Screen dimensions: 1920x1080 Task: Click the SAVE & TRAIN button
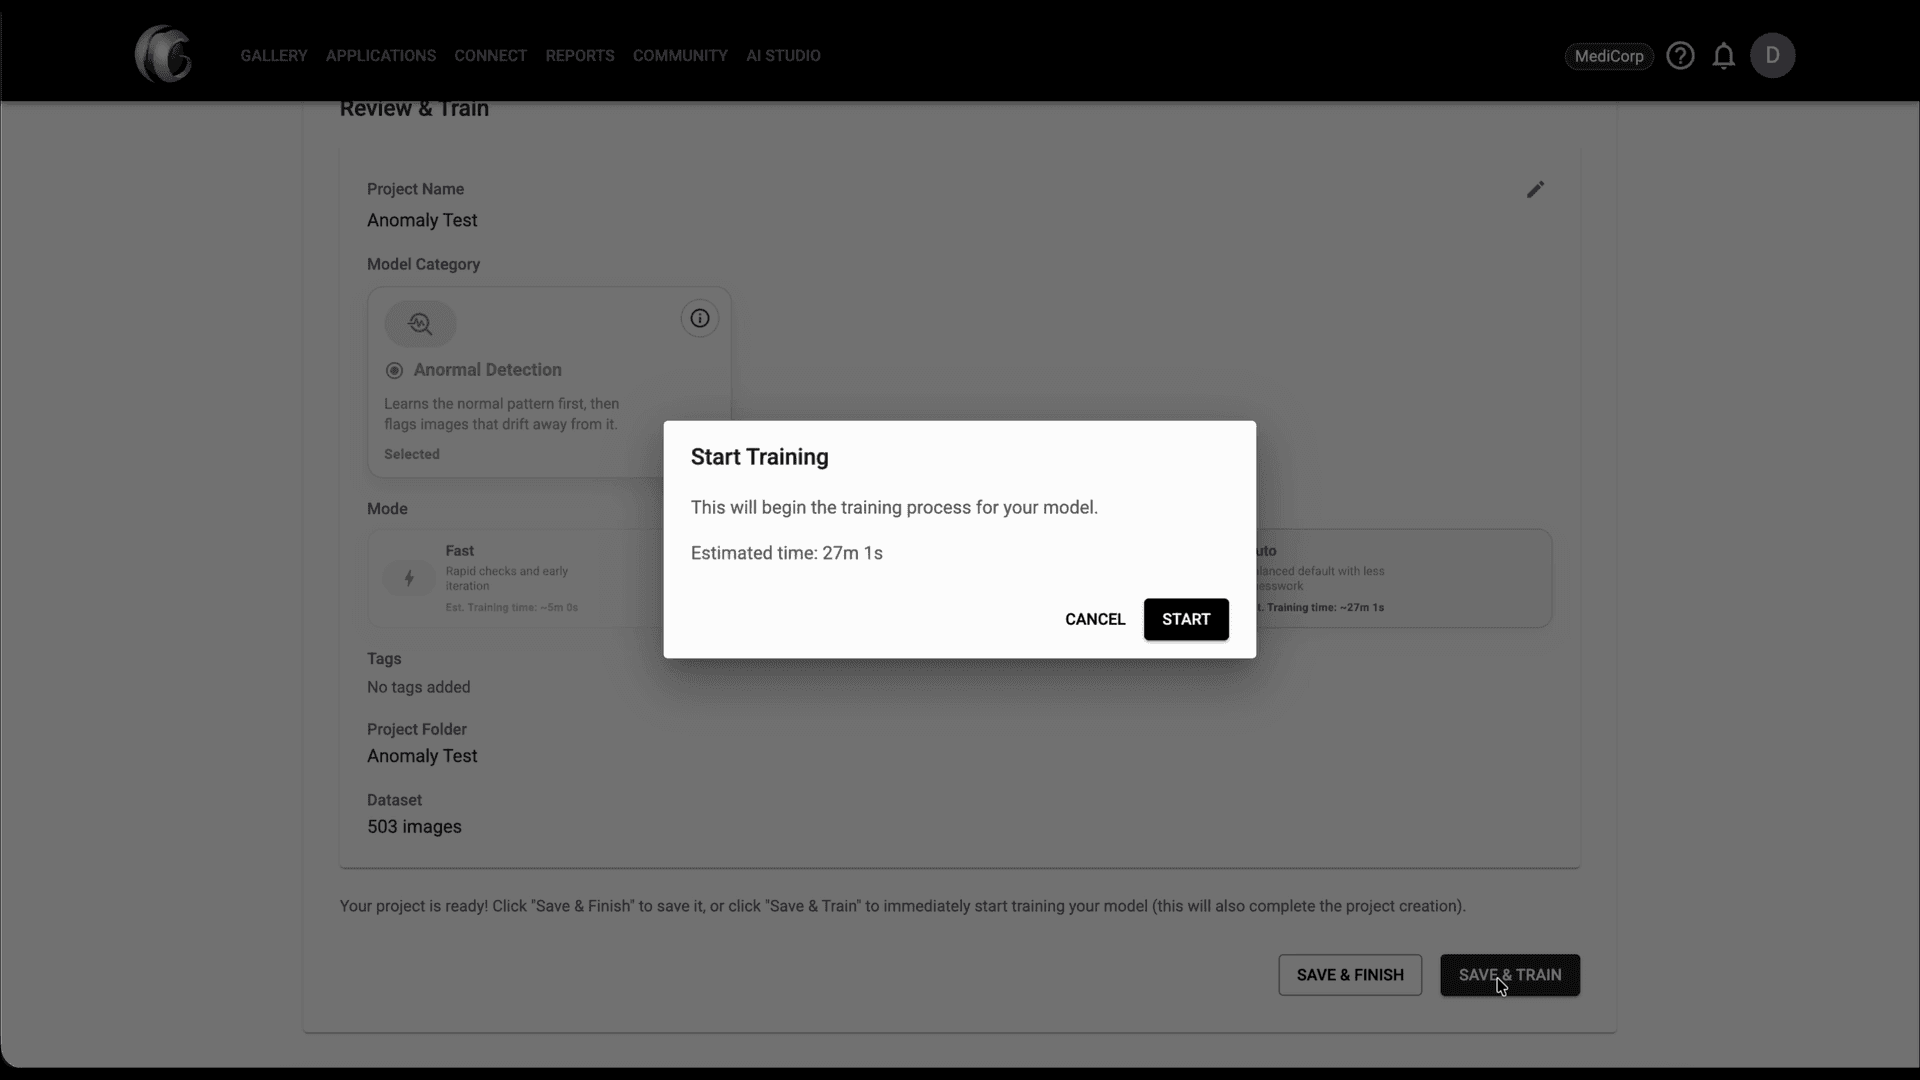[1510, 975]
